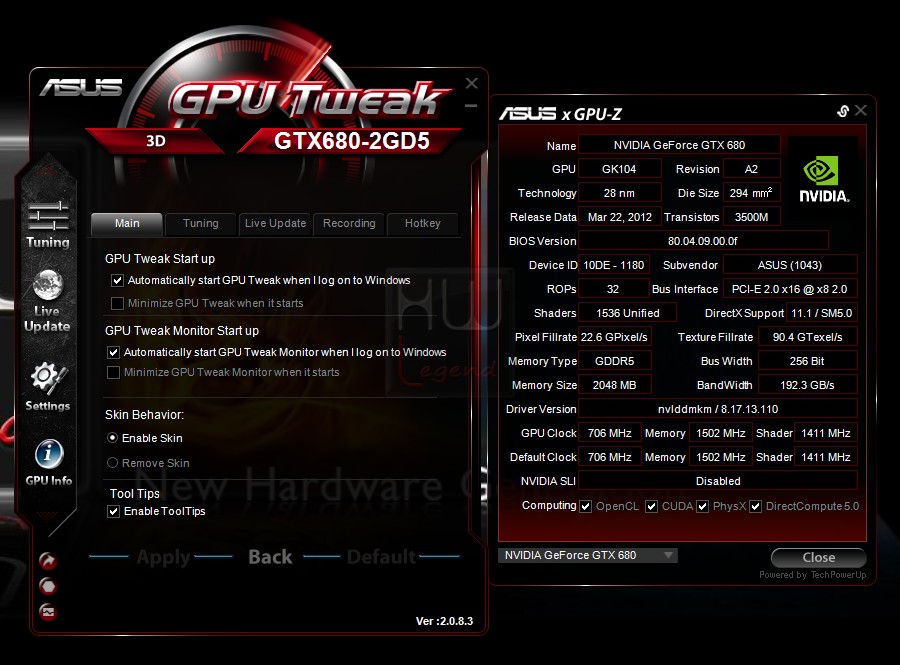Toggle Minimize GPU Tweak Monitor when it starts

point(113,372)
